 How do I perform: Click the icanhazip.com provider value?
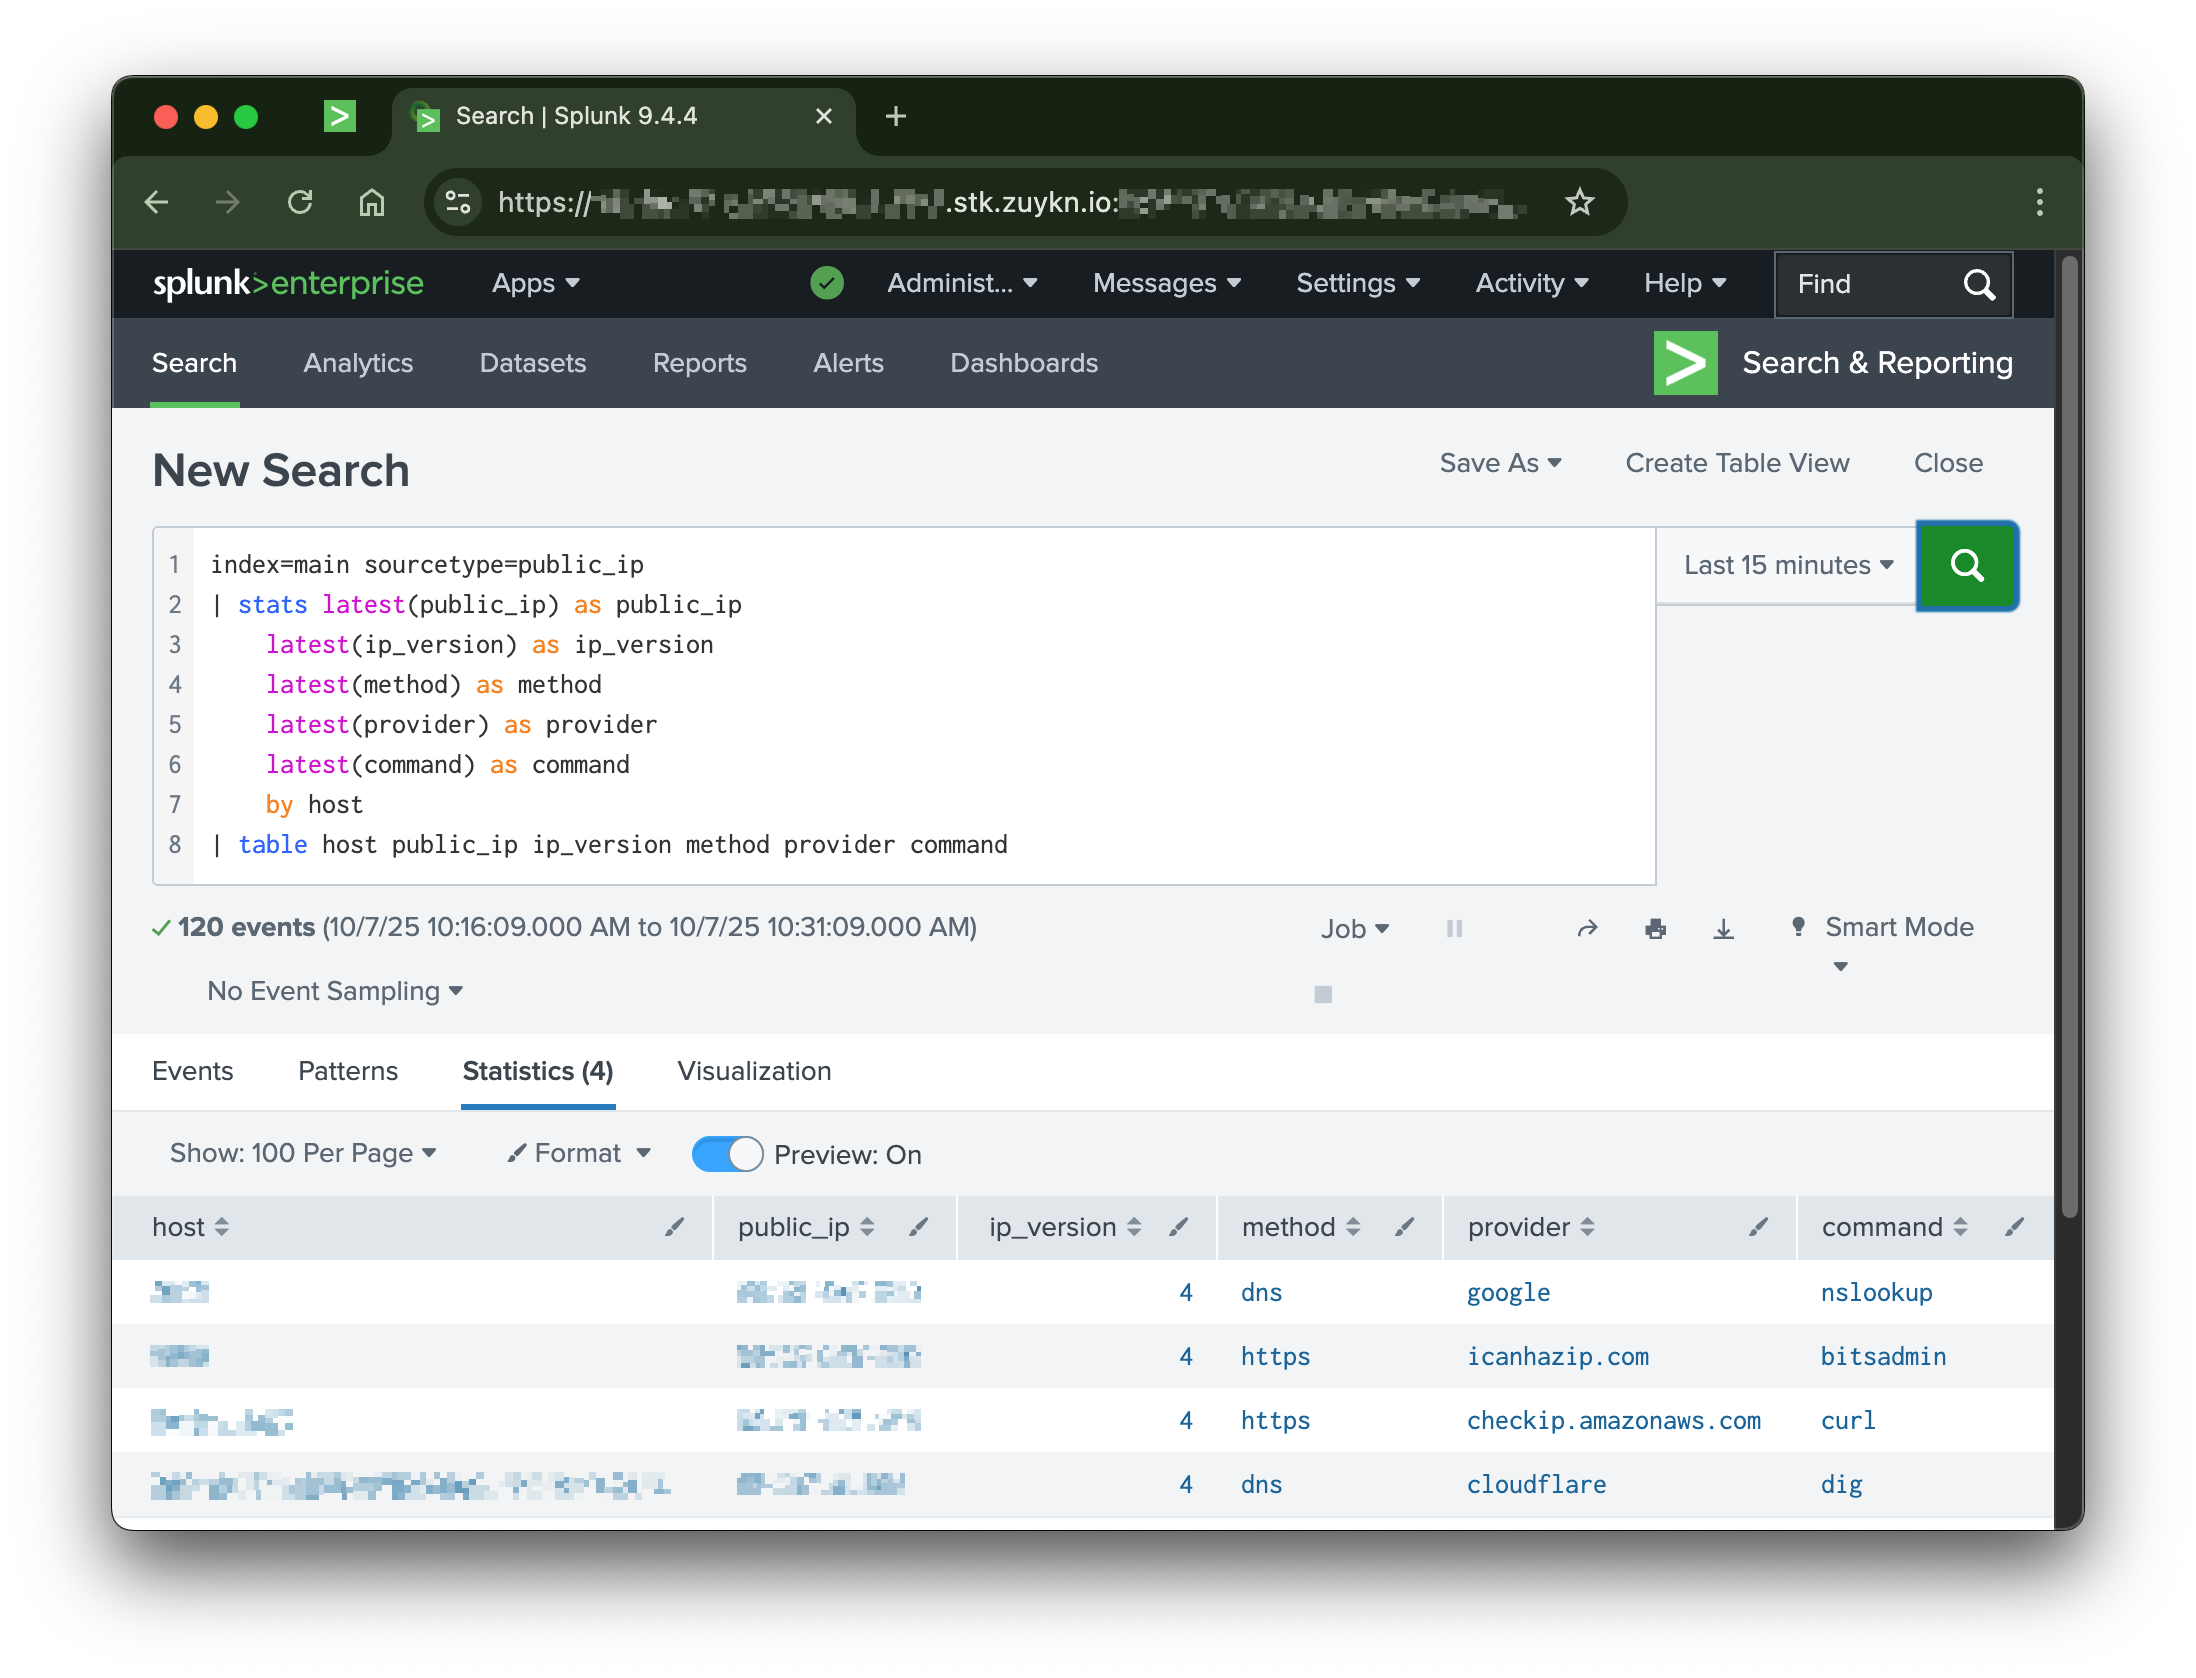[x=1557, y=1357]
